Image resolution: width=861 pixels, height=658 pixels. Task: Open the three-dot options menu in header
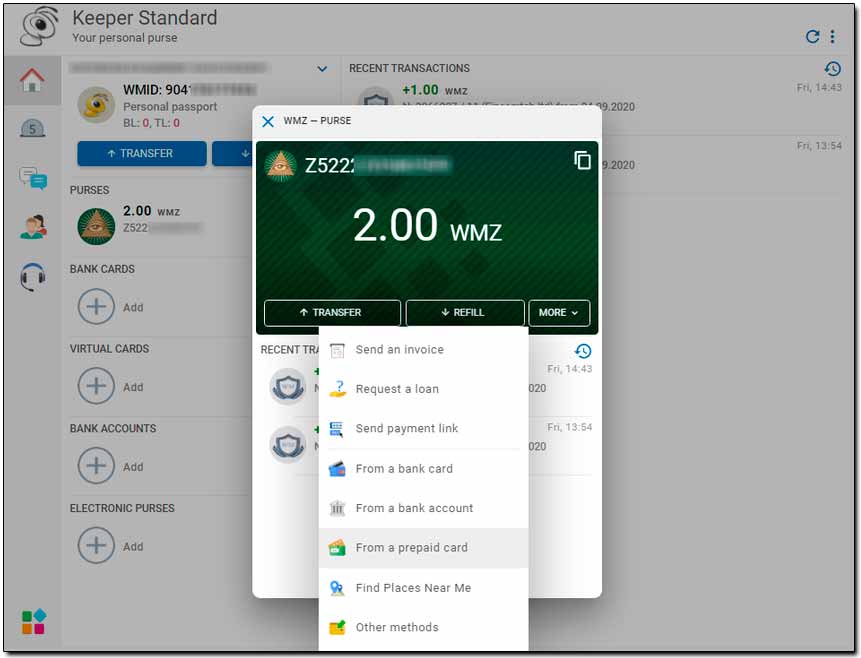pyautogui.click(x=833, y=37)
